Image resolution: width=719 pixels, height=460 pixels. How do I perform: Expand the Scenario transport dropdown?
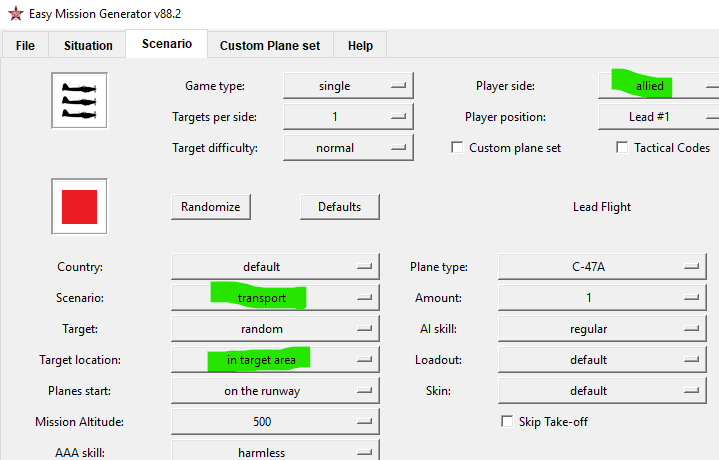pos(275,298)
